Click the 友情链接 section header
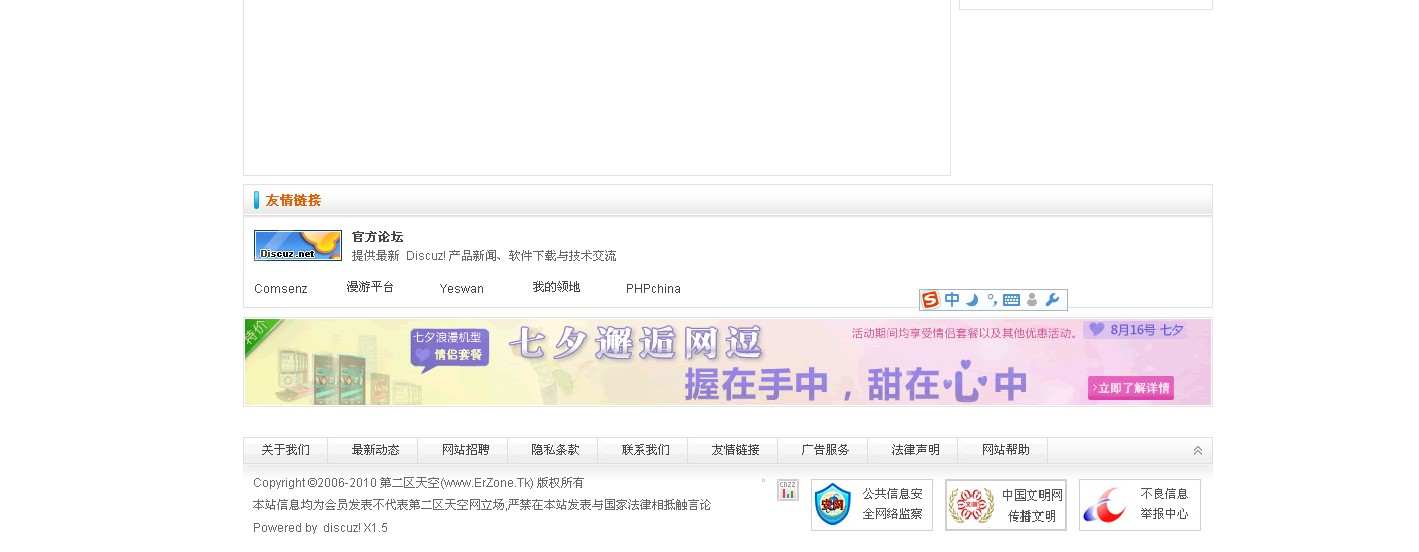The height and width of the screenshot is (552, 1419). [293, 200]
